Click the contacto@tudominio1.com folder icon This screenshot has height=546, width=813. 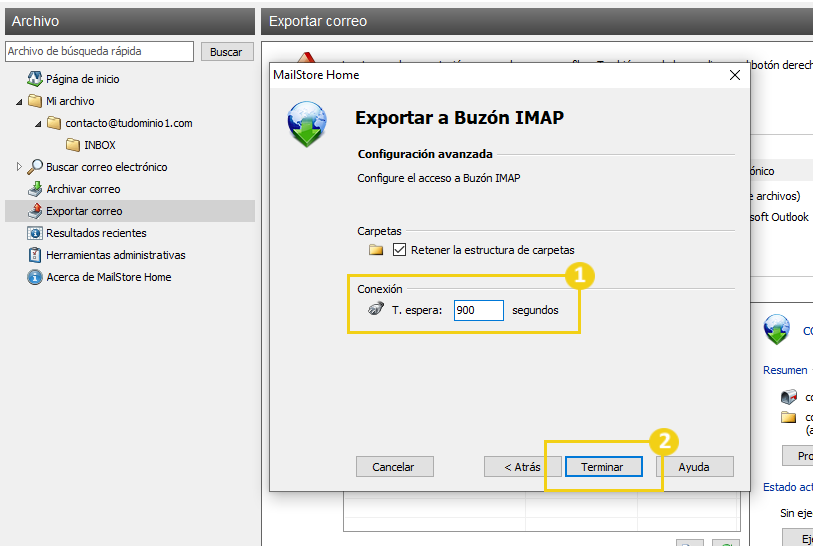point(54,123)
